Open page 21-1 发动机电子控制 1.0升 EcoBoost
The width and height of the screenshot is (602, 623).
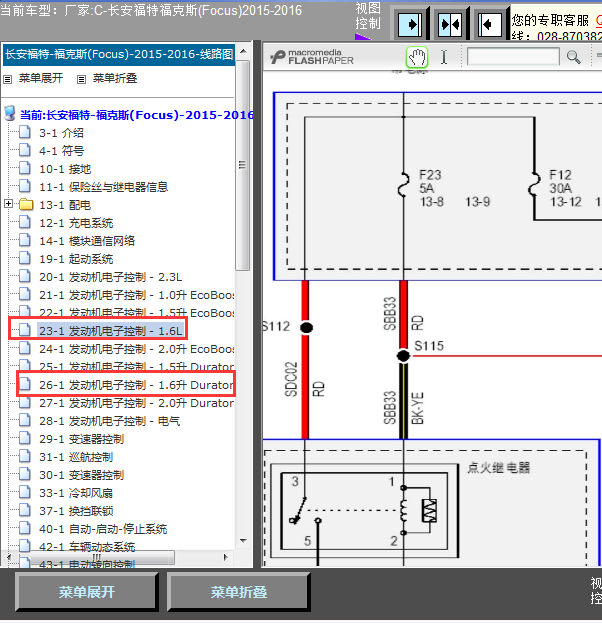coord(136,295)
